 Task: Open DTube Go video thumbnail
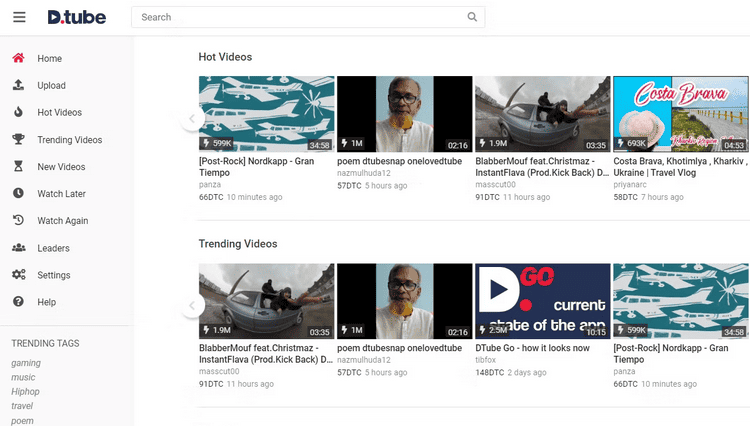coord(542,301)
